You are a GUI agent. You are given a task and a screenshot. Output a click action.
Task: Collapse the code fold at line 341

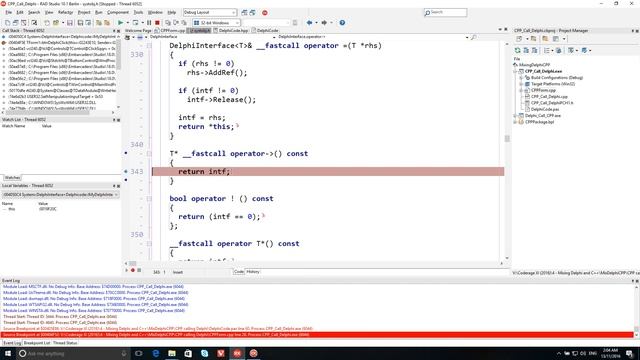[149, 154]
